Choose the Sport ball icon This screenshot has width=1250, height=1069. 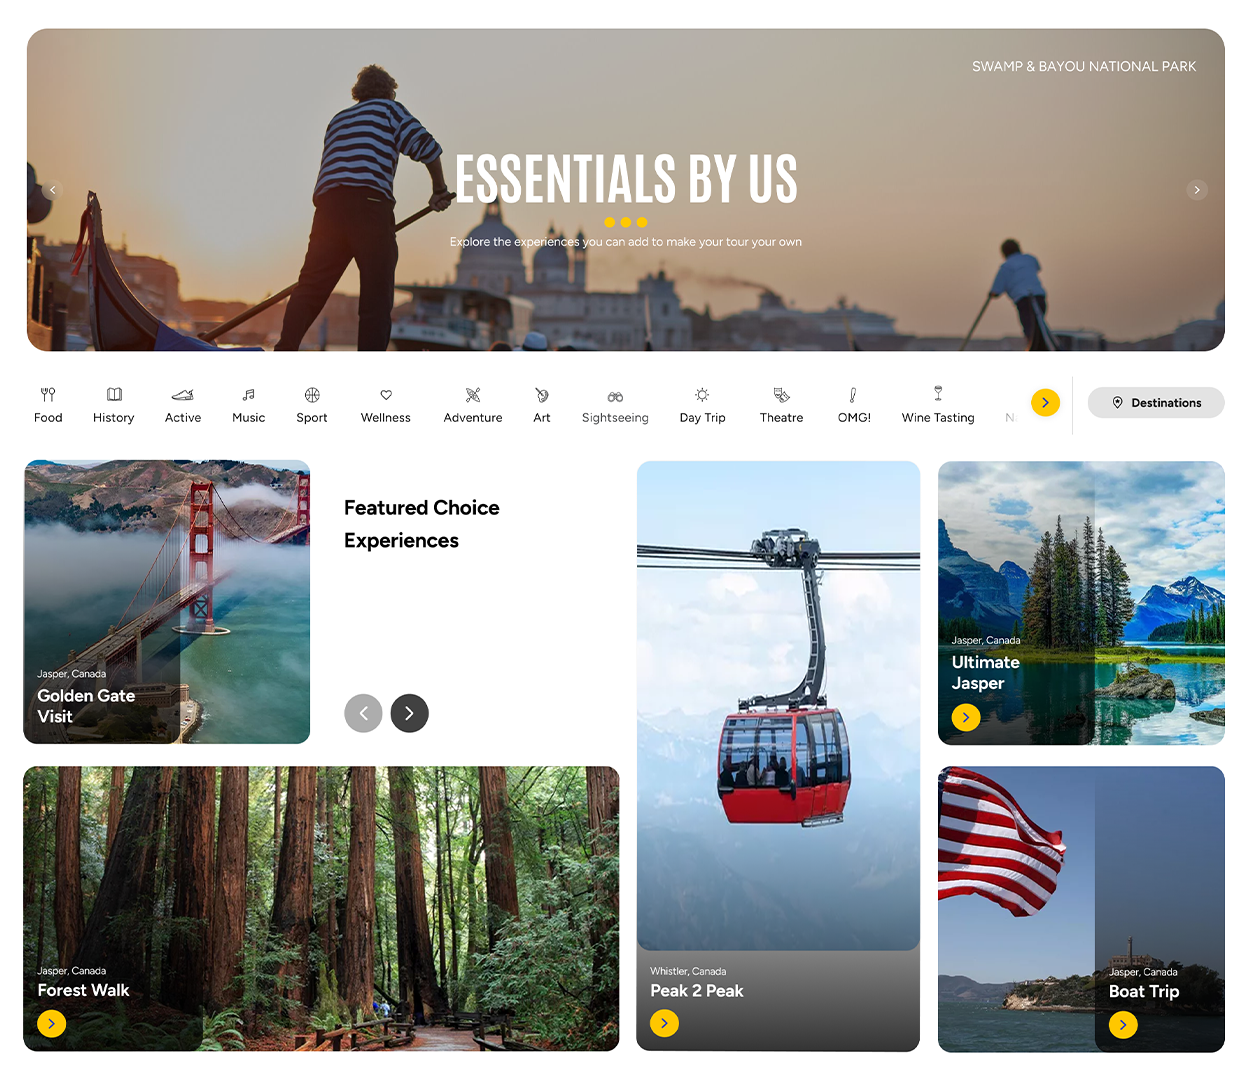pos(312,394)
